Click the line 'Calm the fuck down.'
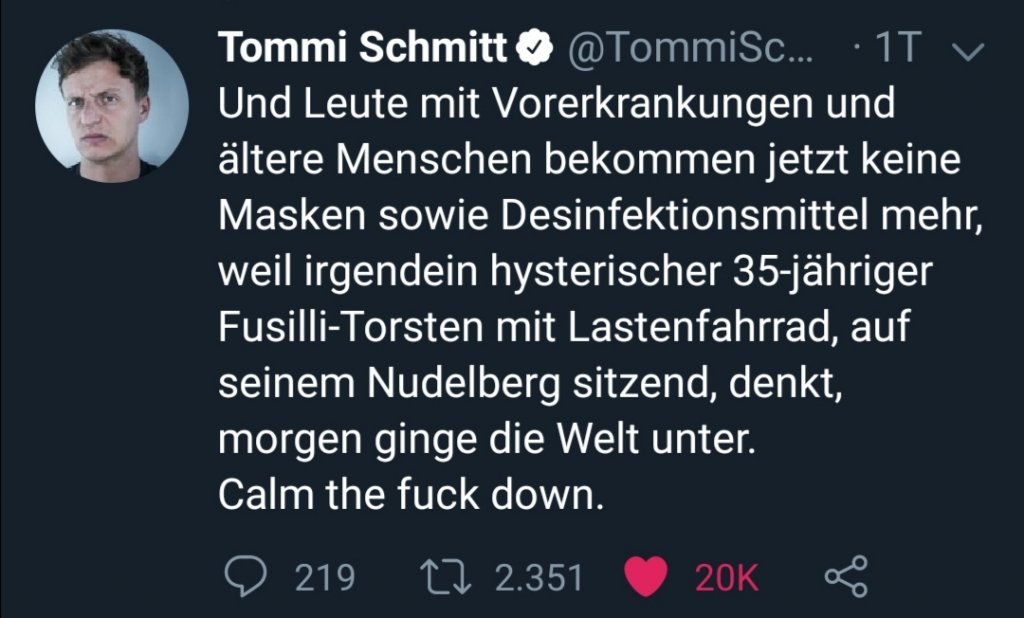This screenshot has width=1024, height=618. [411, 495]
